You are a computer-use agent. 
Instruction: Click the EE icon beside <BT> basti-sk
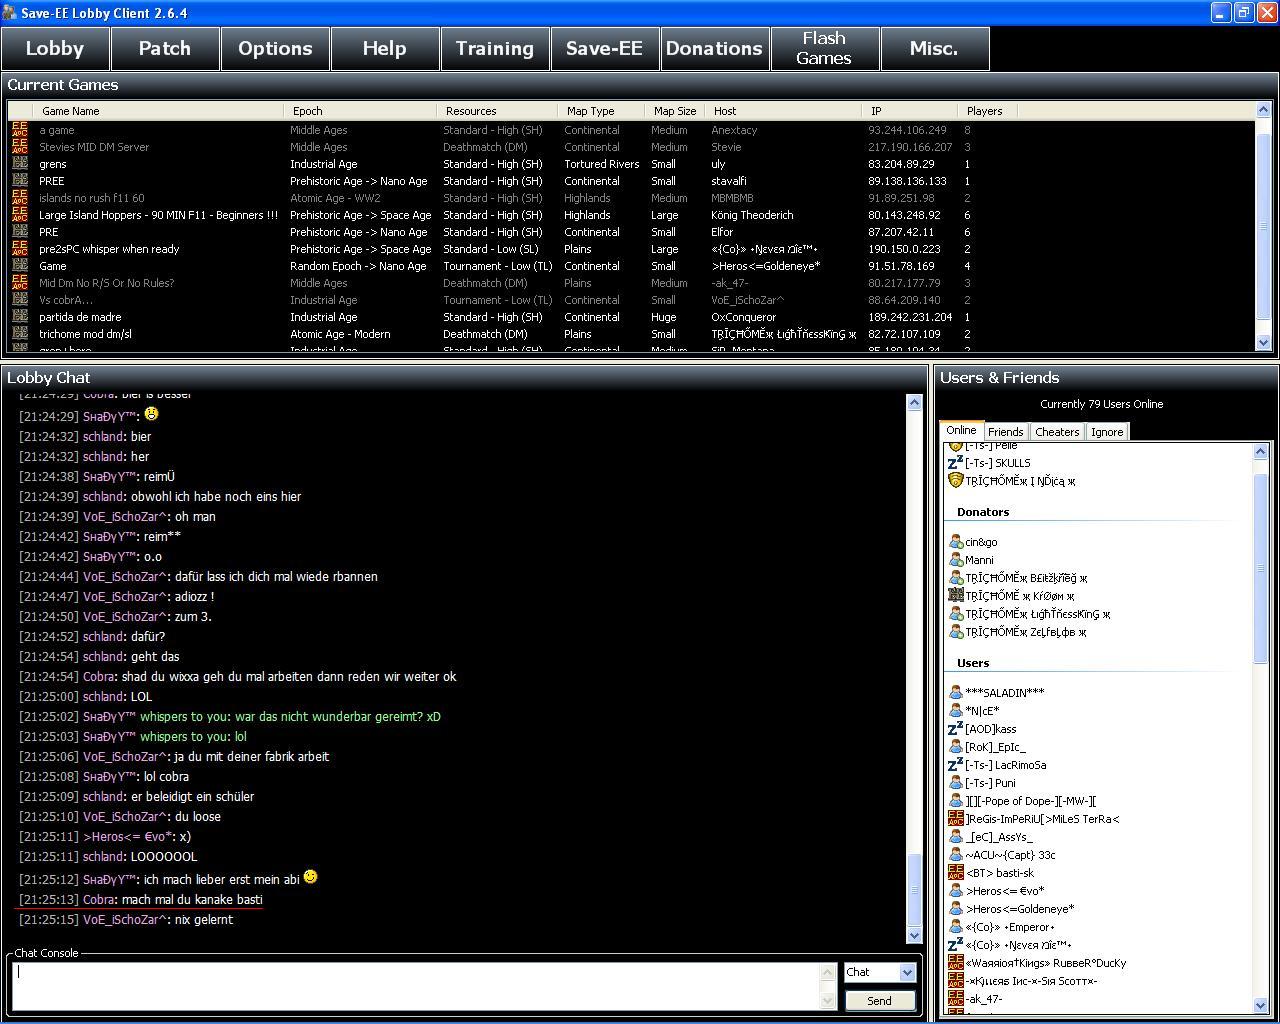pyautogui.click(x=955, y=873)
